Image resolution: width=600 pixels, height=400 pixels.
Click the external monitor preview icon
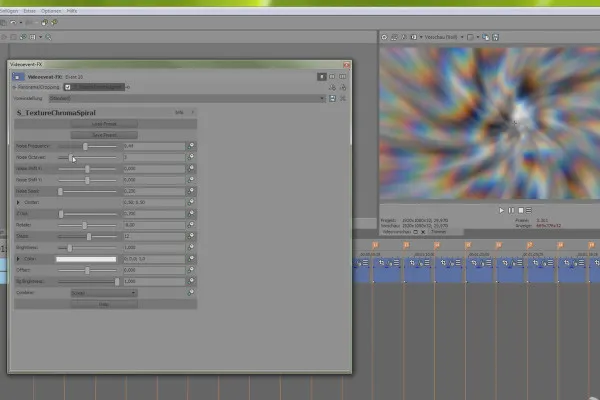[x=394, y=37]
